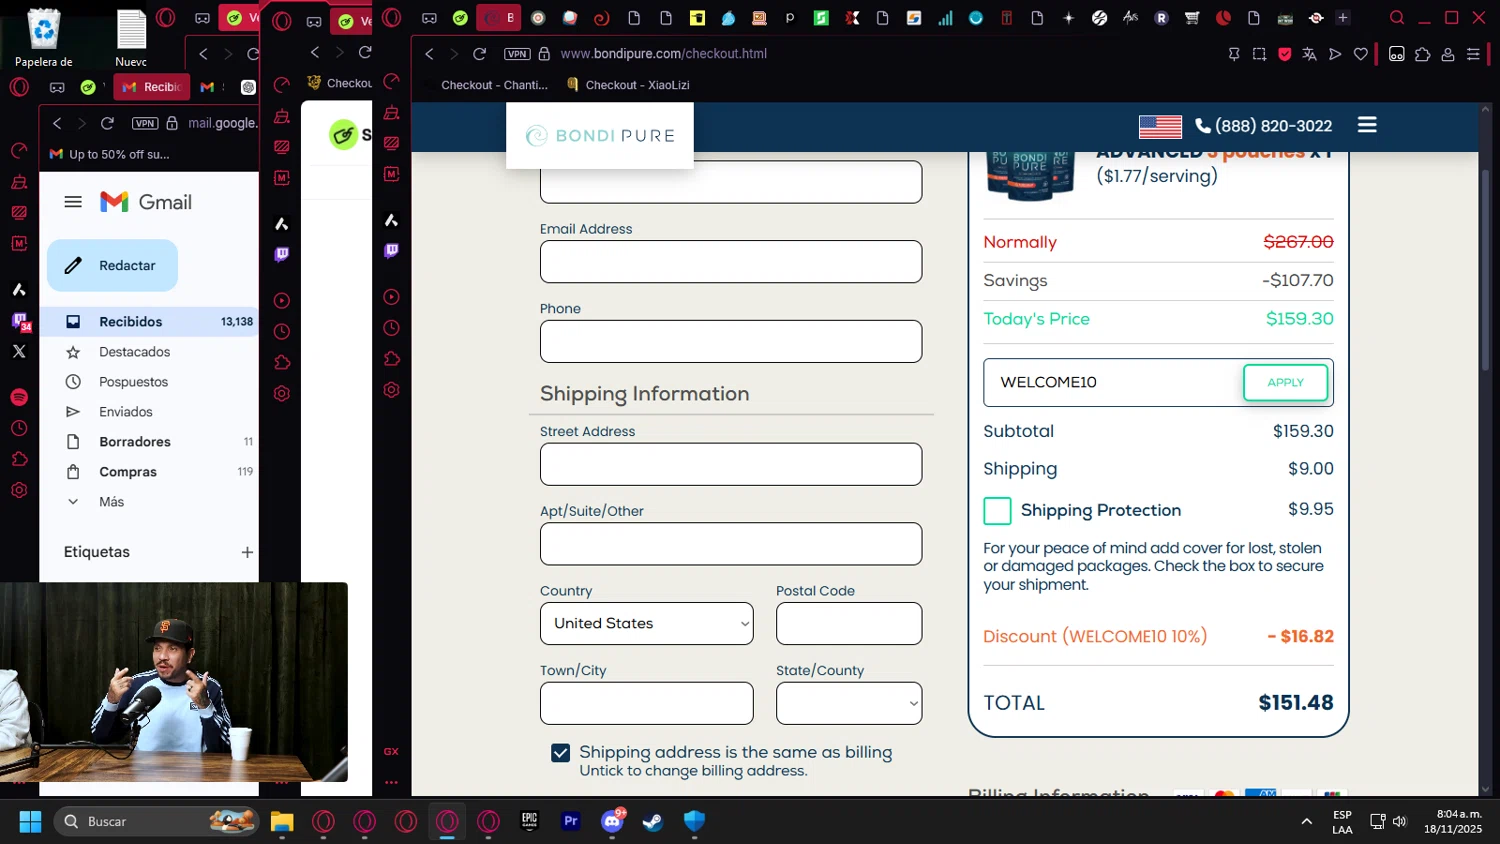Open the Borradores folder in Gmail
Viewport: 1500px width, 844px height.
pos(149,442)
